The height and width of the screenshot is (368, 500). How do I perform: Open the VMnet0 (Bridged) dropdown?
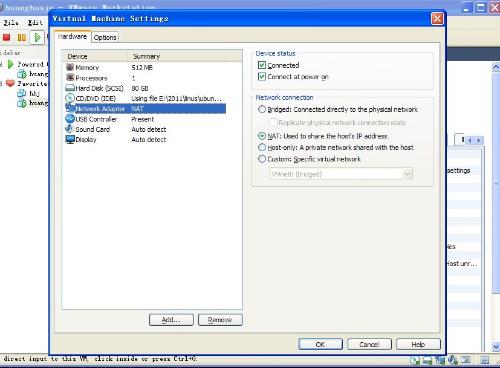(341, 174)
